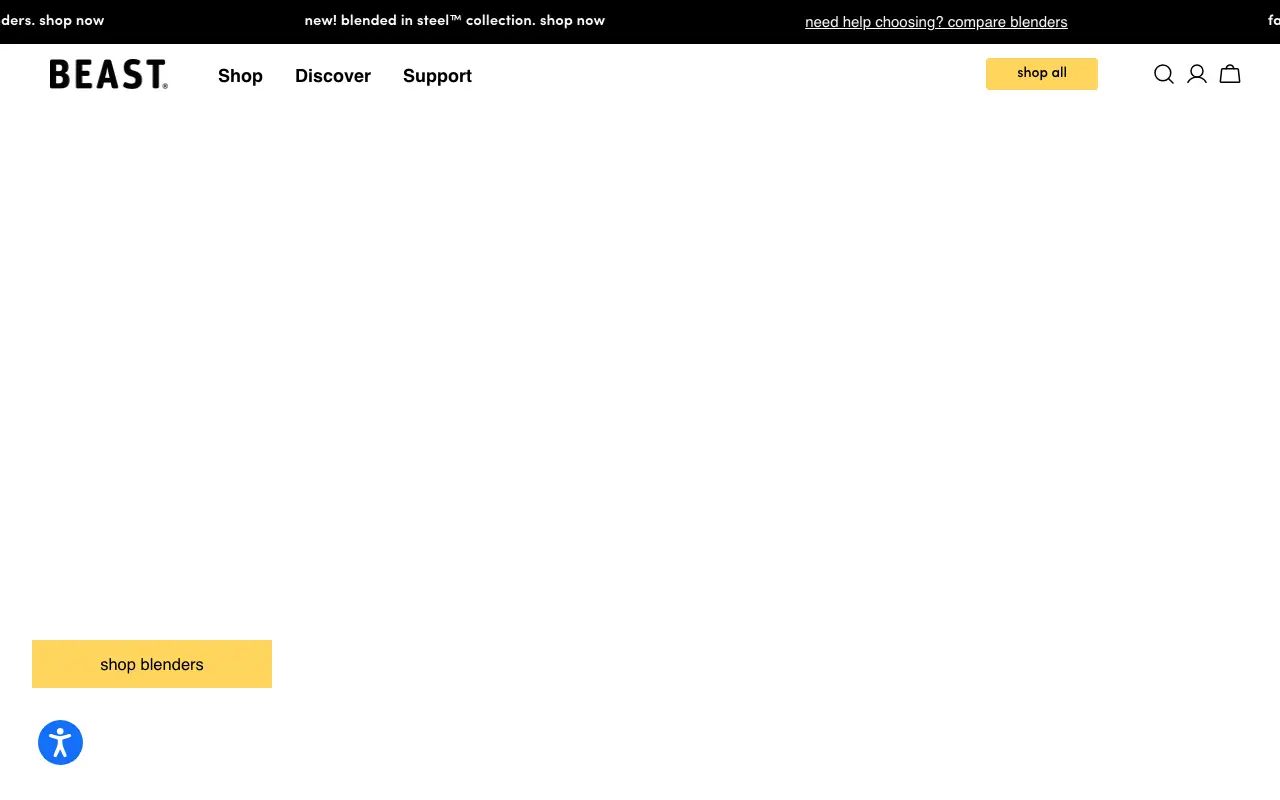
Task: Open the shopping bag cart icon
Action: (x=1230, y=74)
